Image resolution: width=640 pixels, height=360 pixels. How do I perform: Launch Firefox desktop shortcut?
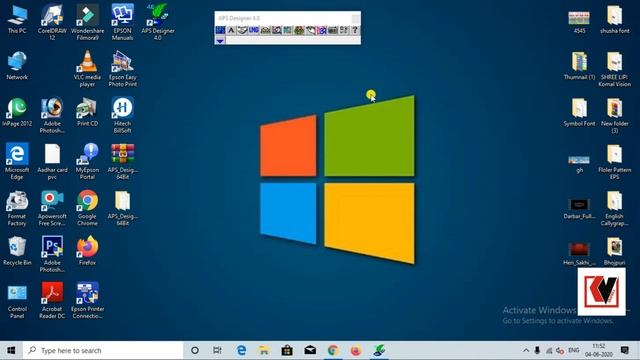tap(87, 251)
